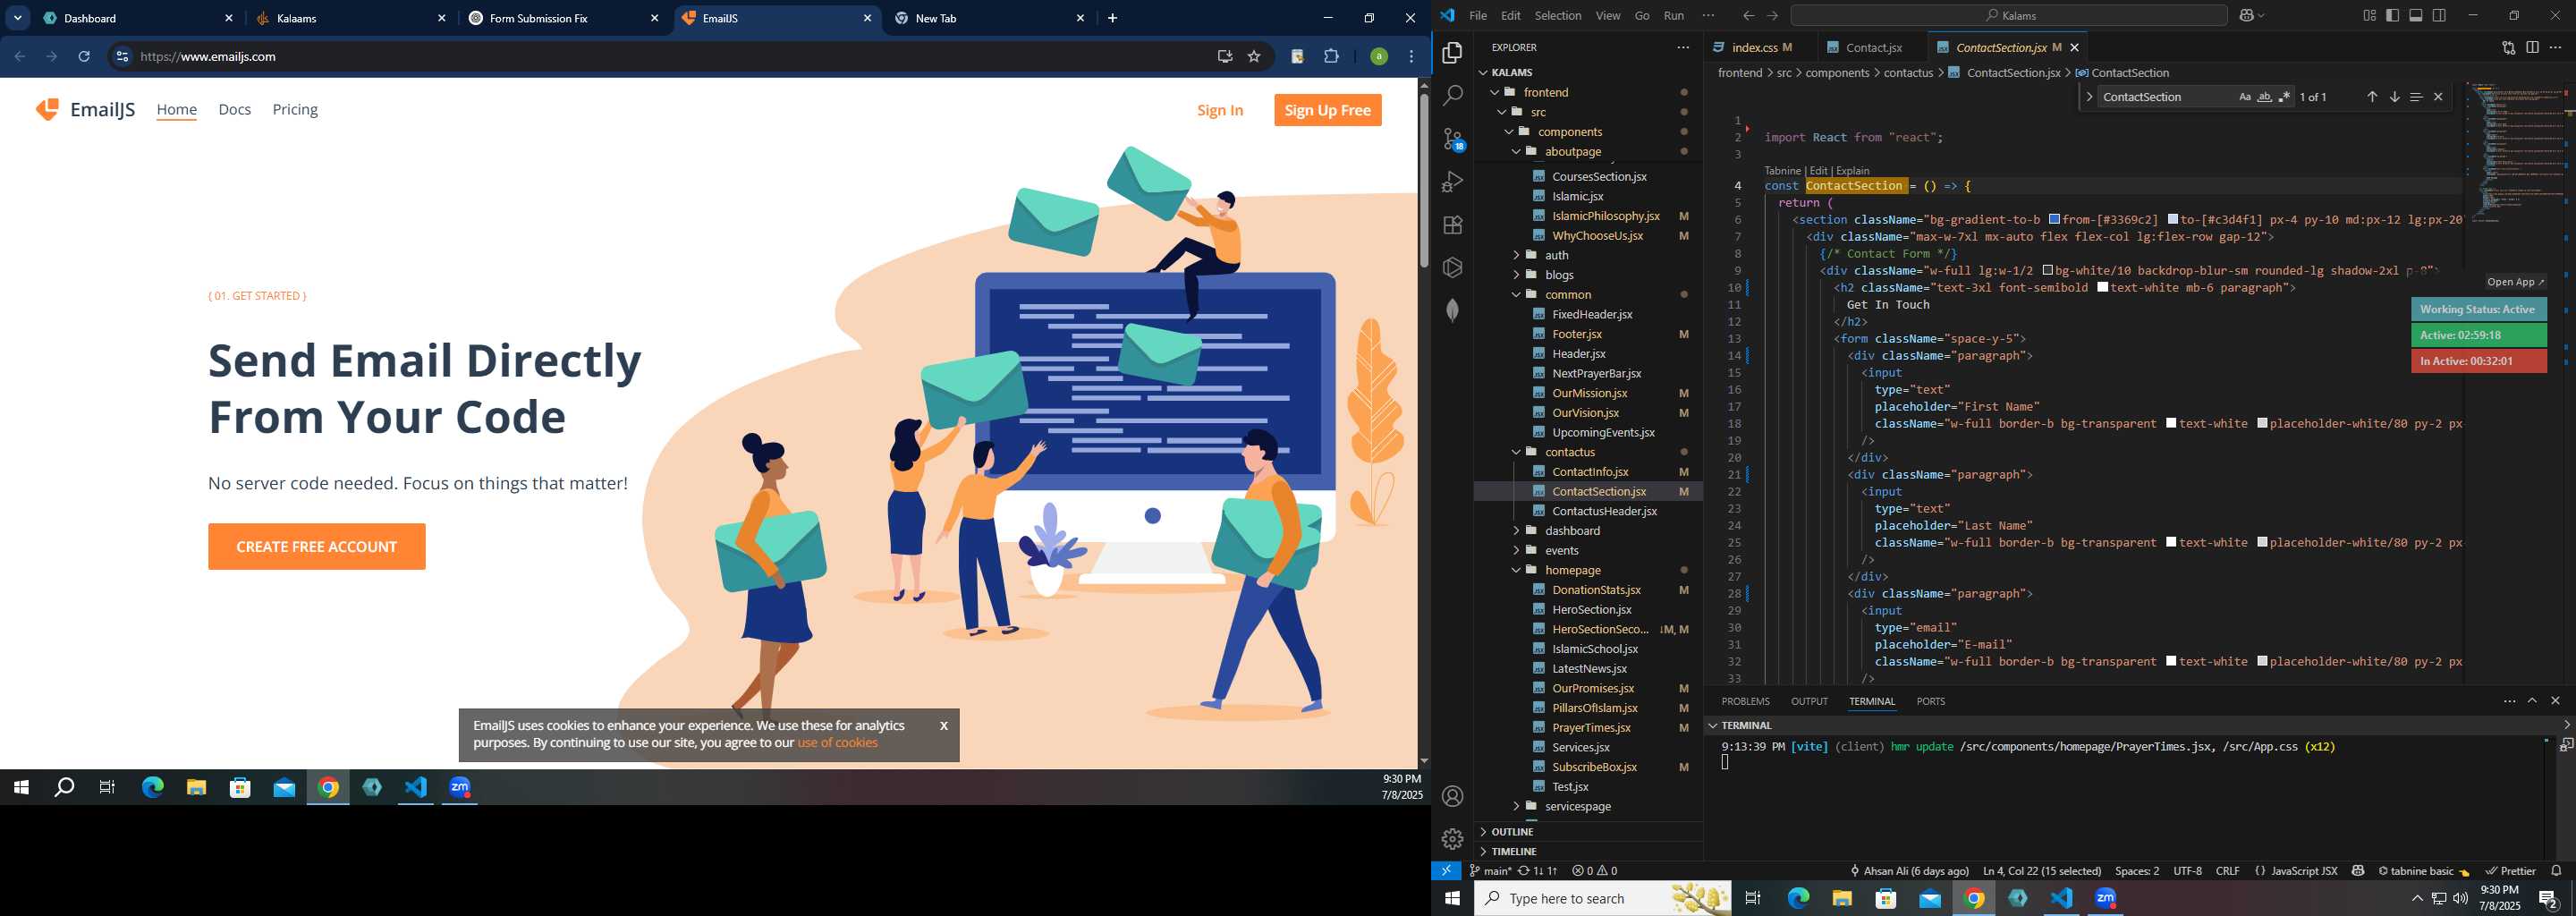This screenshot has width=2576, height=916.
Task: Maximize the terminal panel size
Action: (2532, 701)
